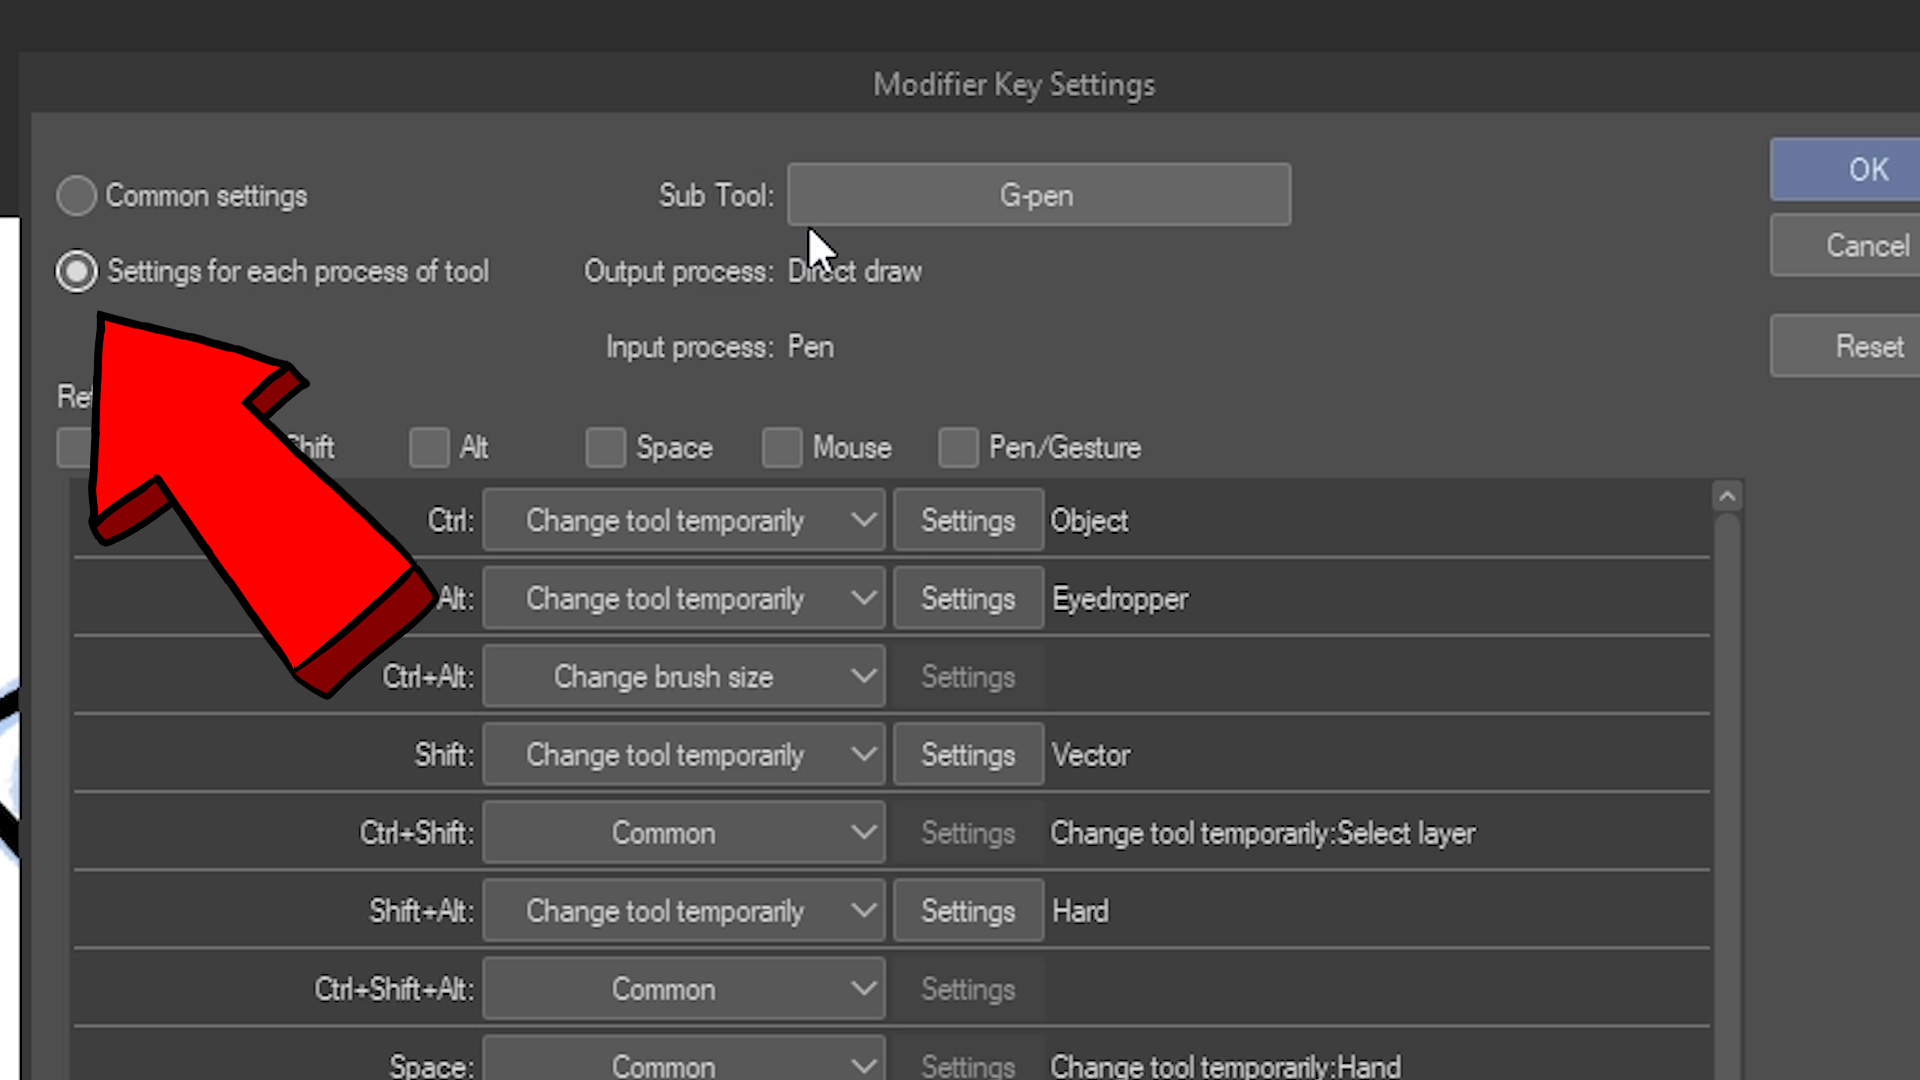Viewport: 1920px width, 1080px height.
Task: Select the Common settings radio button
Action: tap(77, 196)
